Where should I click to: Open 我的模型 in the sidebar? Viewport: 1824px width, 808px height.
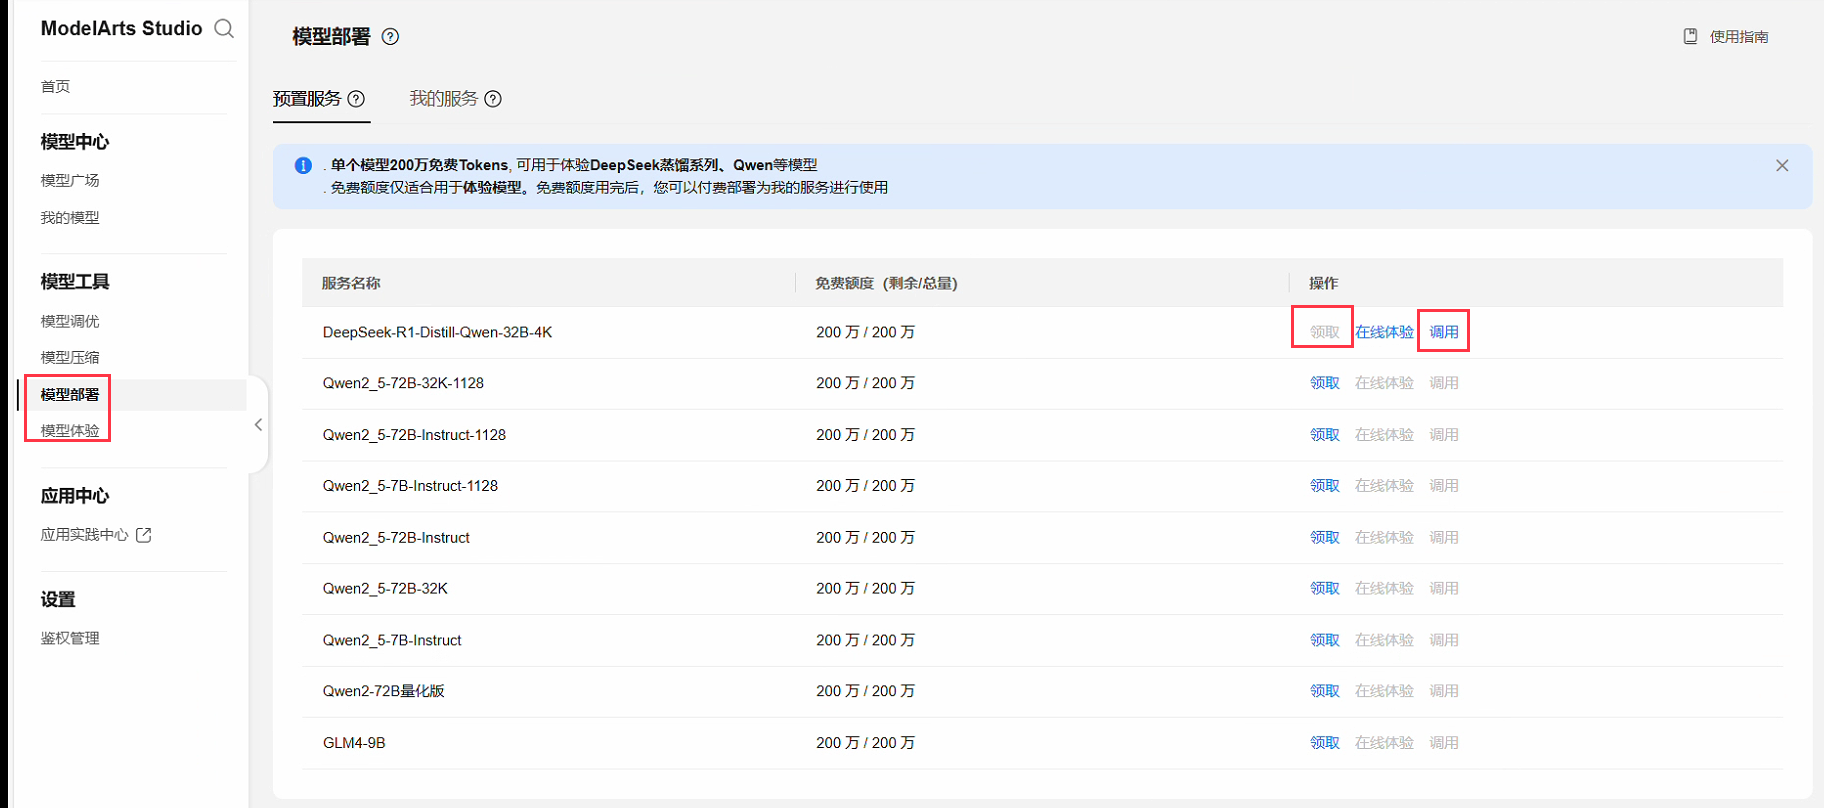pyautogui.click(x=70, y=218)
